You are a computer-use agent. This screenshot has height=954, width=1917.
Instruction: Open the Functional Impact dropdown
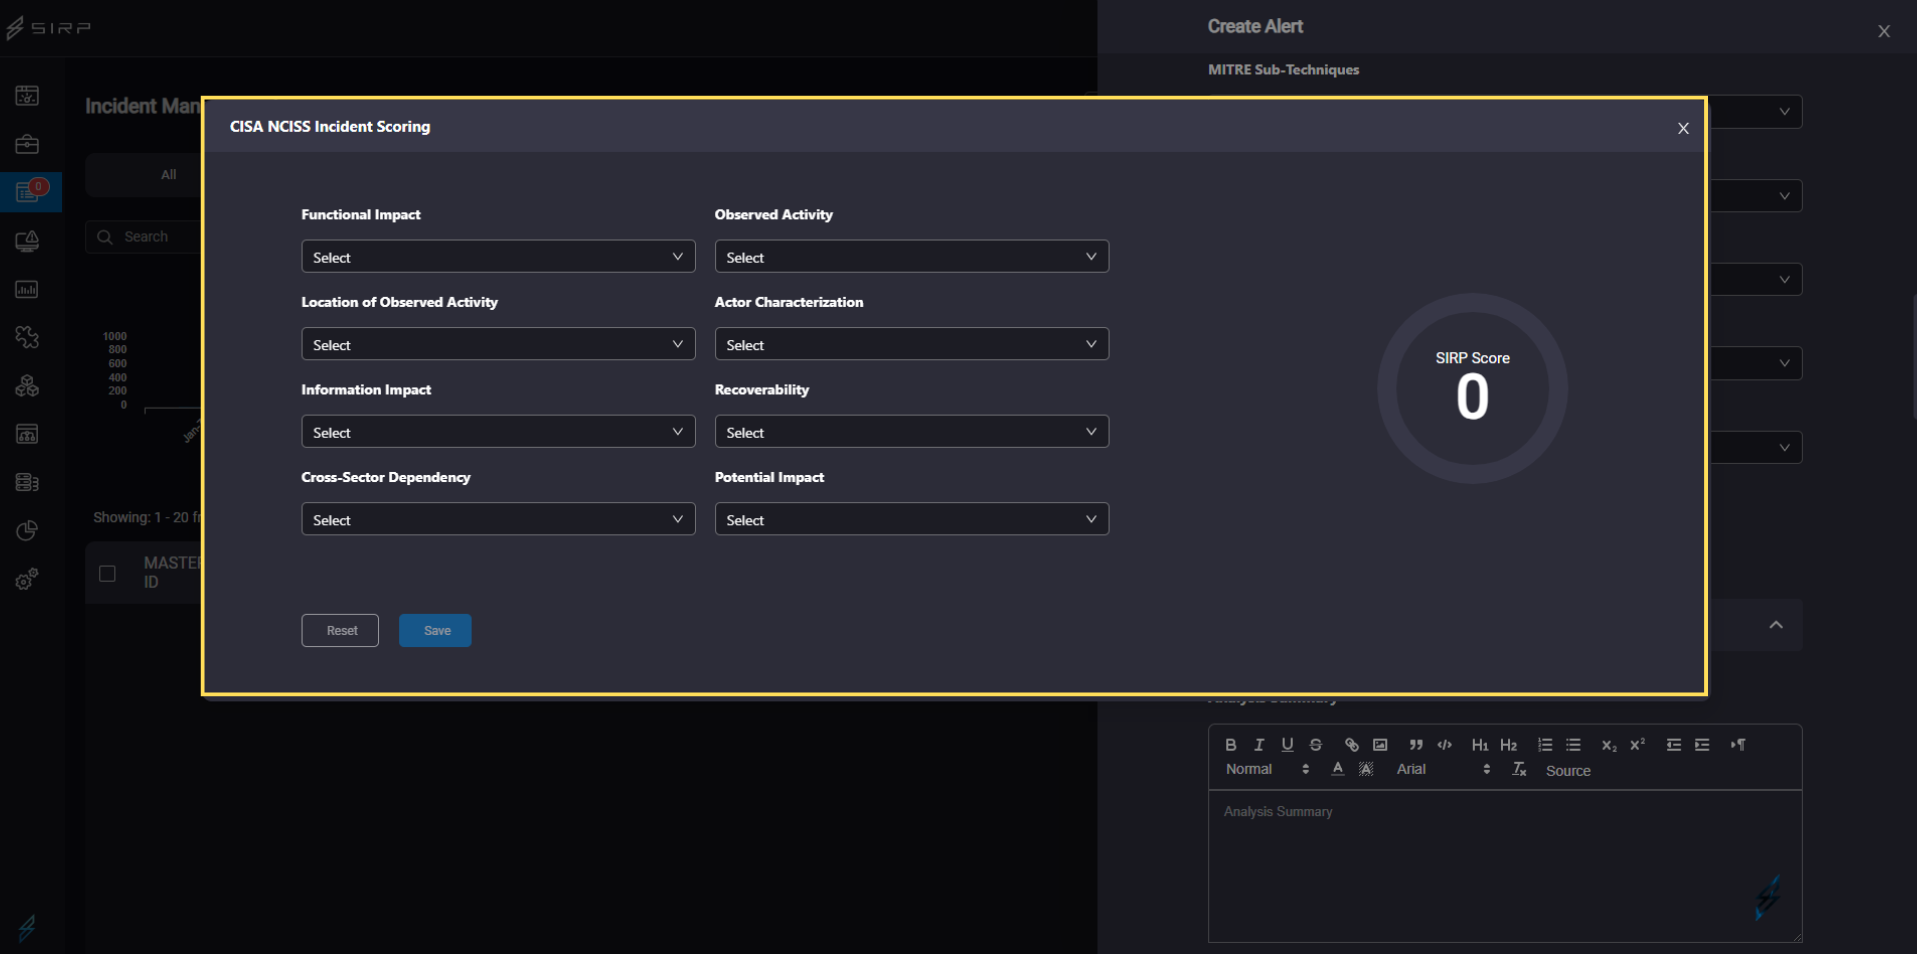tap(498, 257)
